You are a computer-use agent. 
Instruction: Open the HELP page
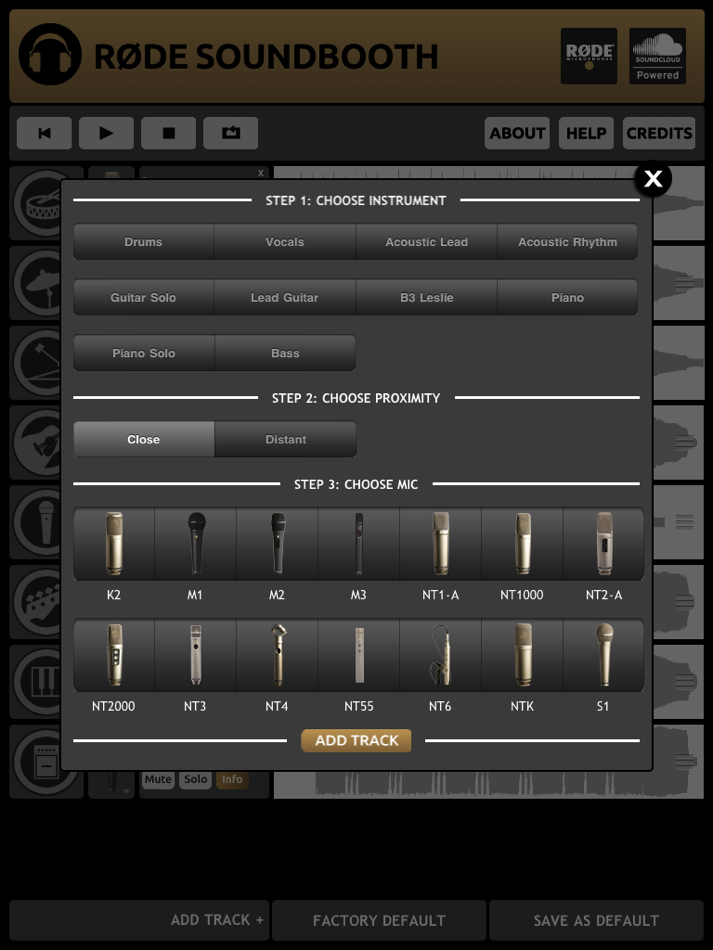click(x=586, y=133)
